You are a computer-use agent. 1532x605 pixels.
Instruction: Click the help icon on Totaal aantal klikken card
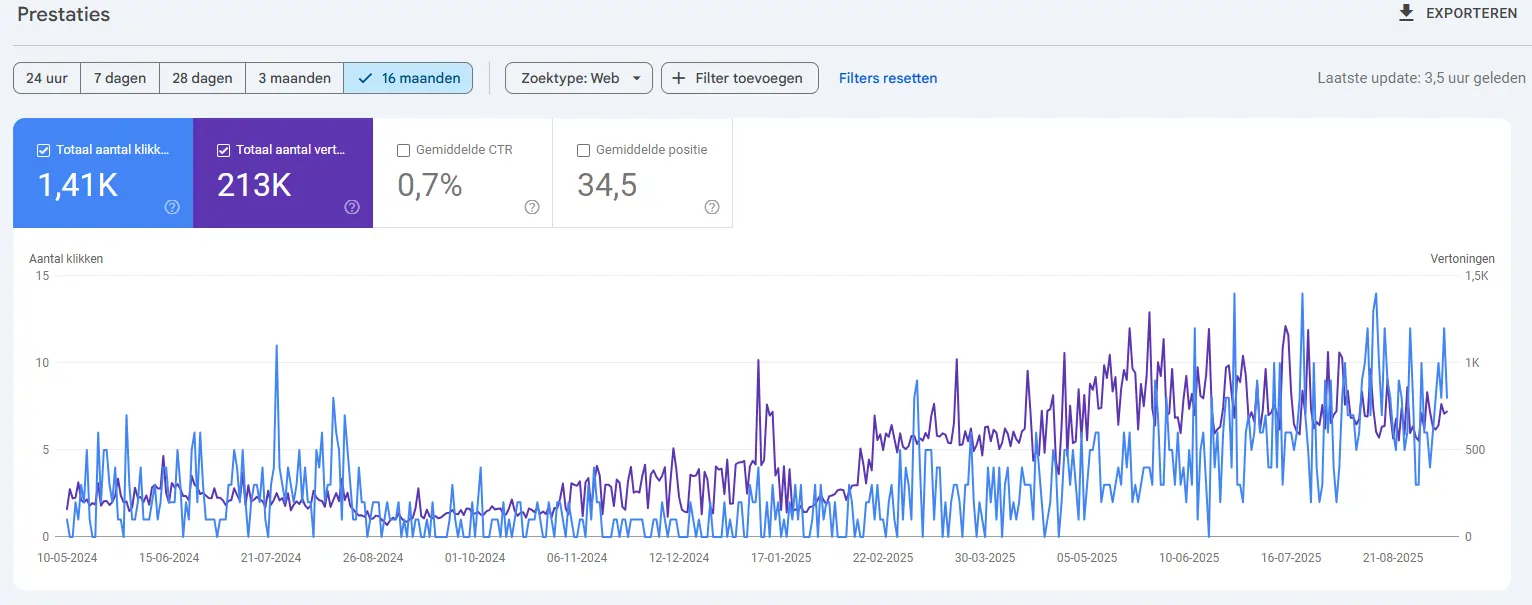pyautogui.click(x=171, y=207)
